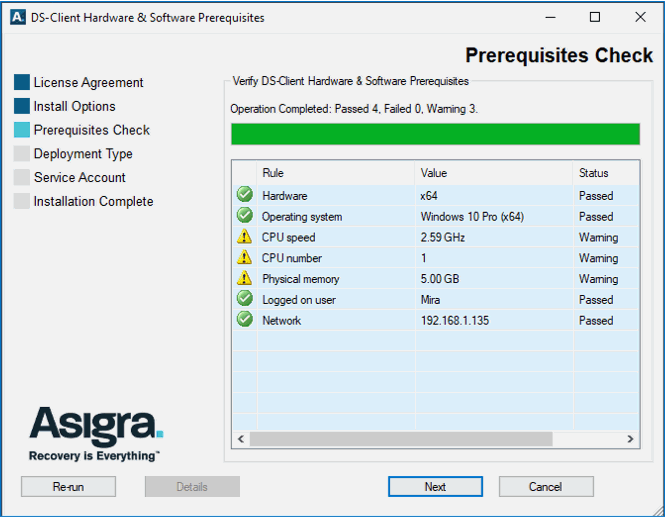Select the CPU number rule row
The height and width of the screenshot is (517, 665).
(x=435, y=258)
